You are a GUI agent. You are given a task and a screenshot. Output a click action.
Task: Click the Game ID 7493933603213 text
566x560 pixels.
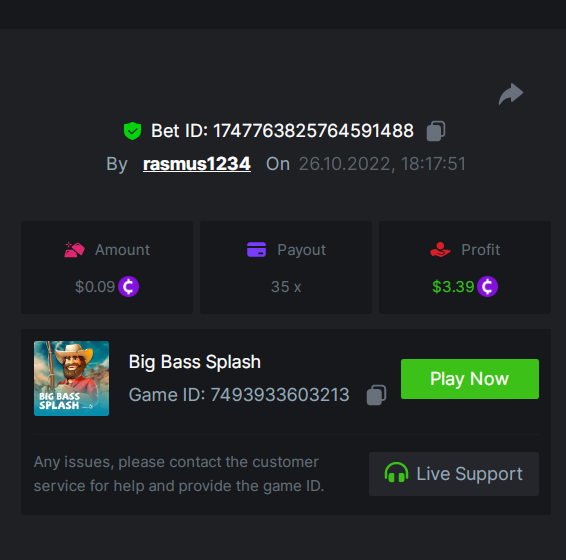[239, 395]
